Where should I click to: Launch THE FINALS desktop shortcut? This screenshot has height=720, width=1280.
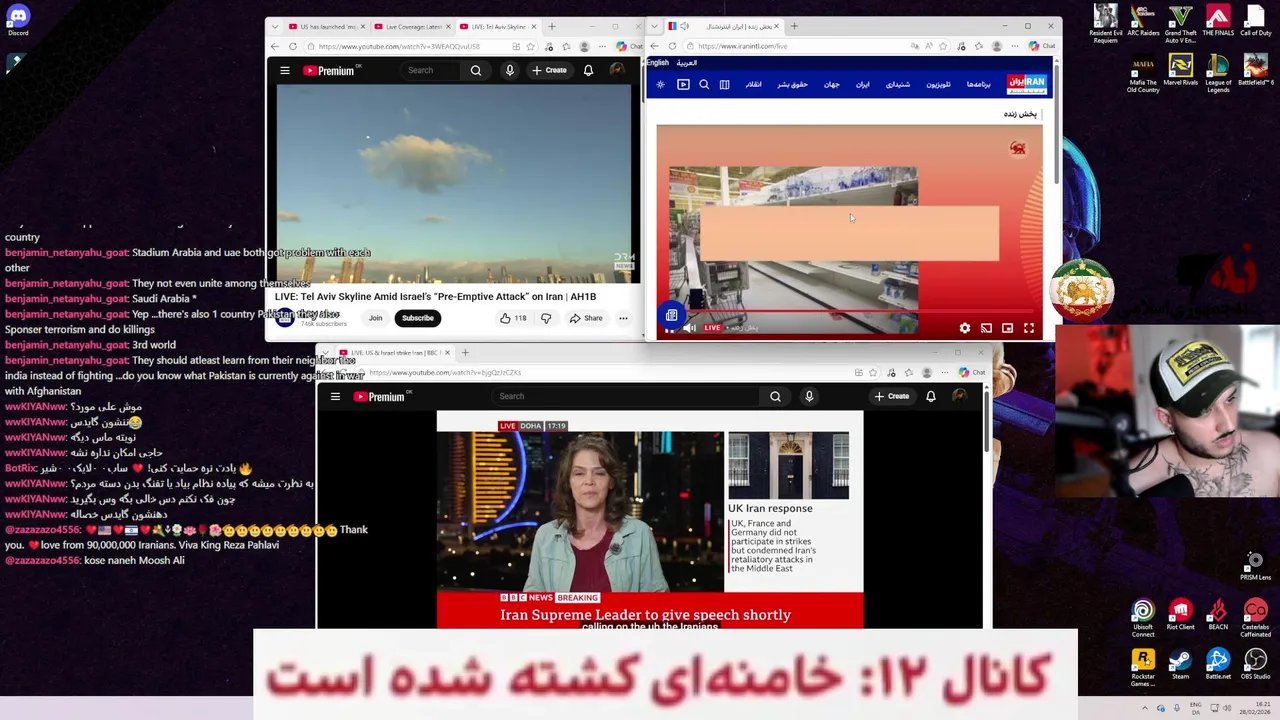click(x=1218, y=20)
